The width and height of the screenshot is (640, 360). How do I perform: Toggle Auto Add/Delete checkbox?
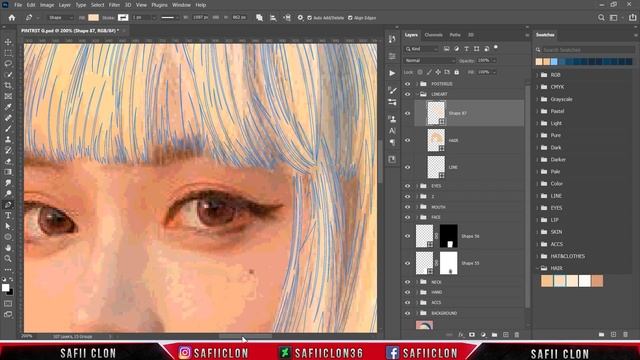(x=309, y=18)
